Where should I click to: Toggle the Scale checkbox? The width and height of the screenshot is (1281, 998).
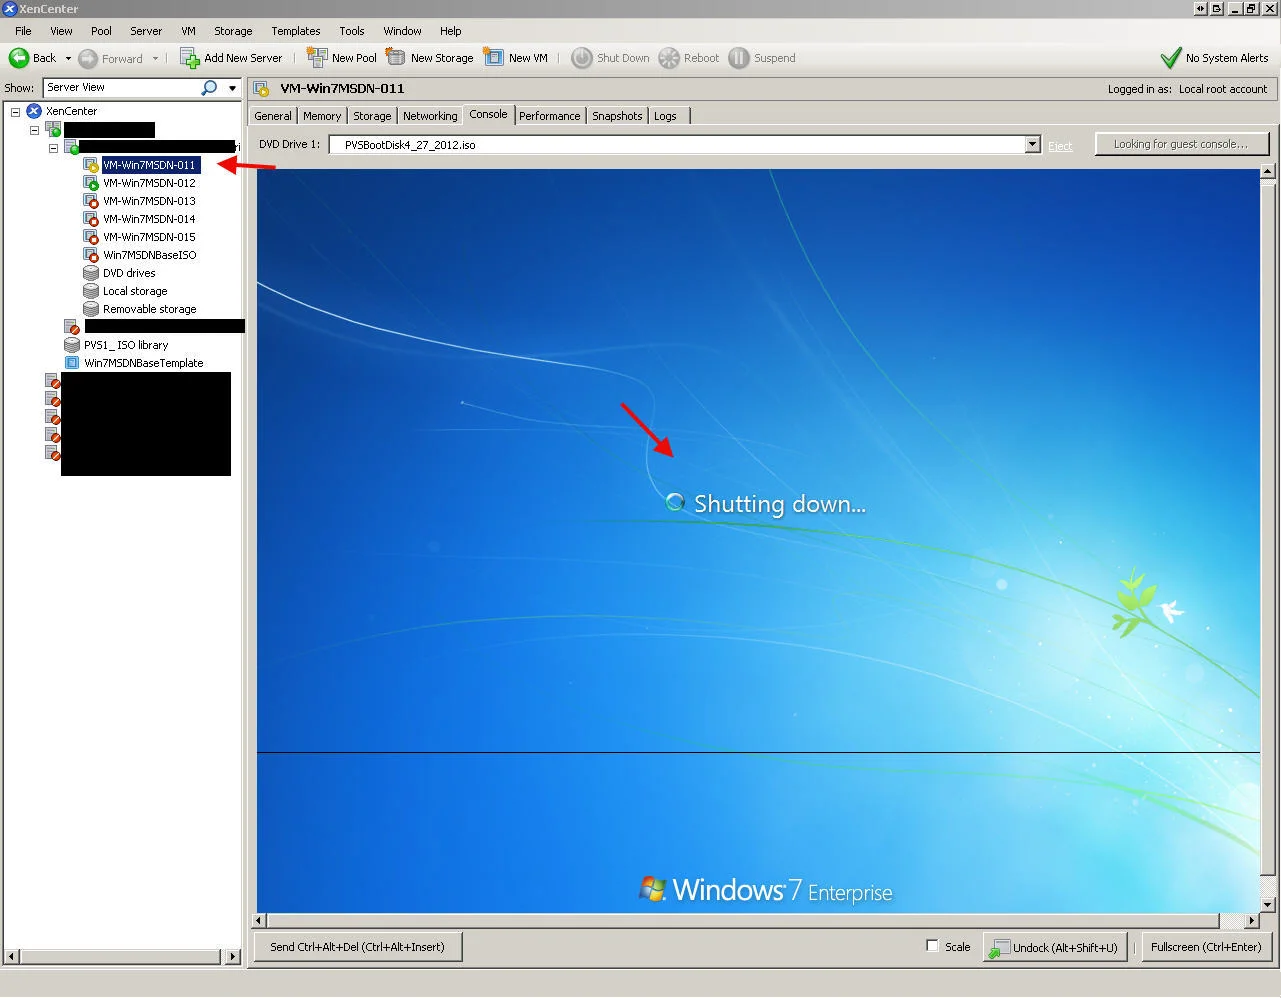932,946
